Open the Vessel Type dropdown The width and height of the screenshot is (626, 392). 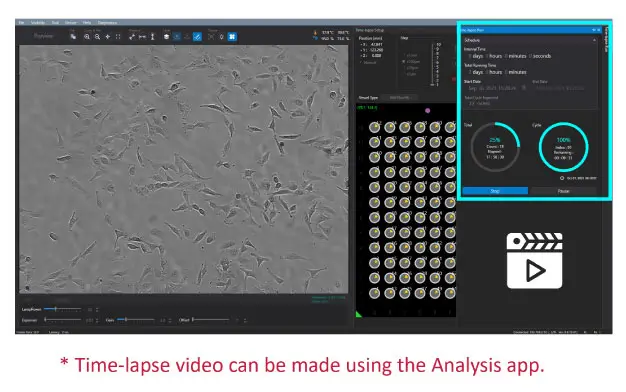pos(399,97)
